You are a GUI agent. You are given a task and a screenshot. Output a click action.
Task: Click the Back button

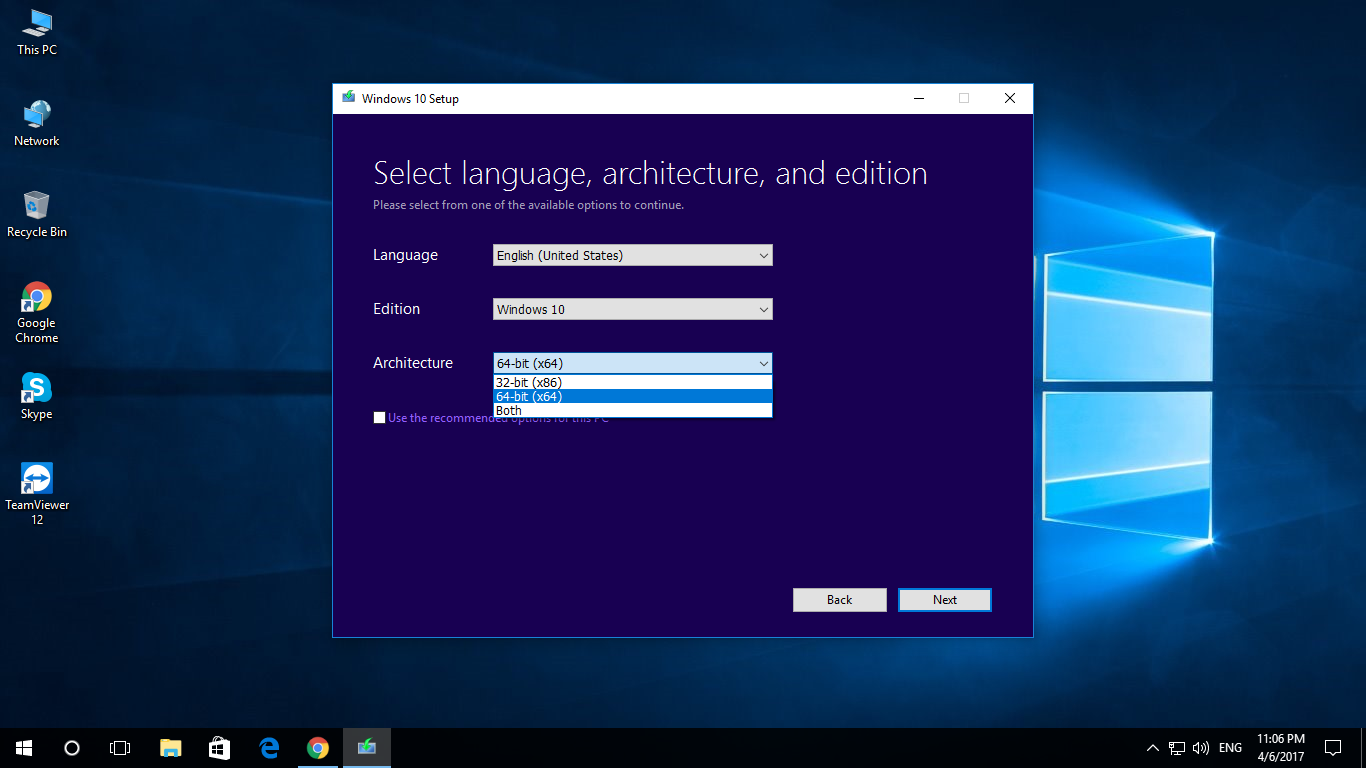(x=840, y=600)
